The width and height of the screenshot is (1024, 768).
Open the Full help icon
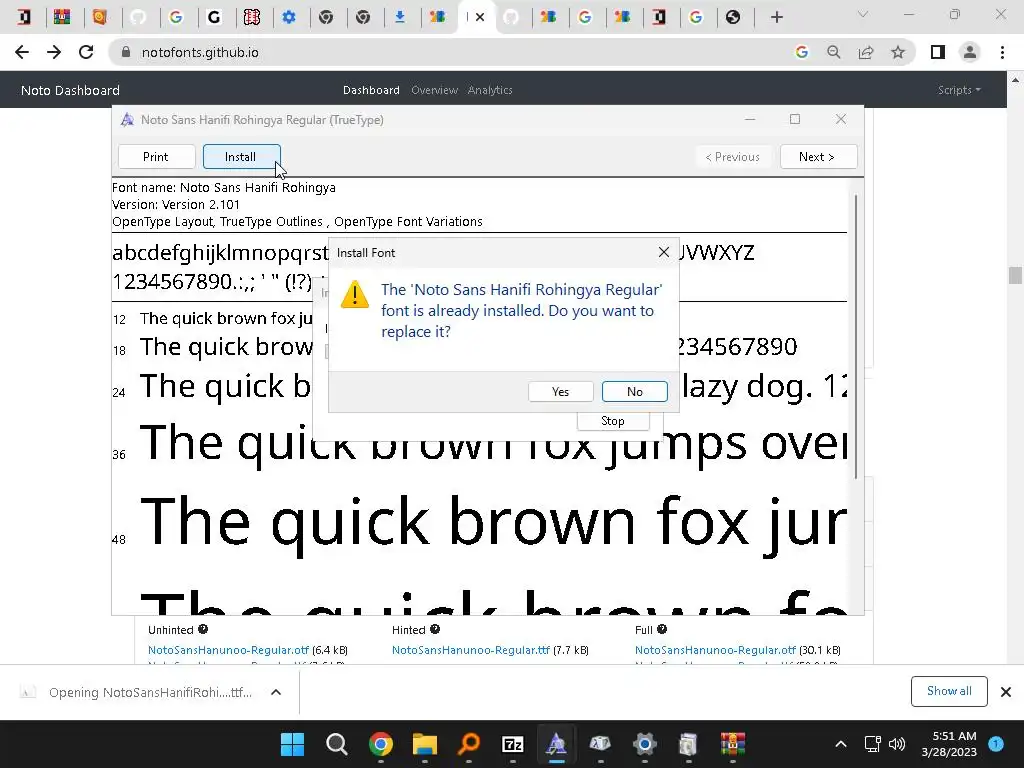(662, 629)
